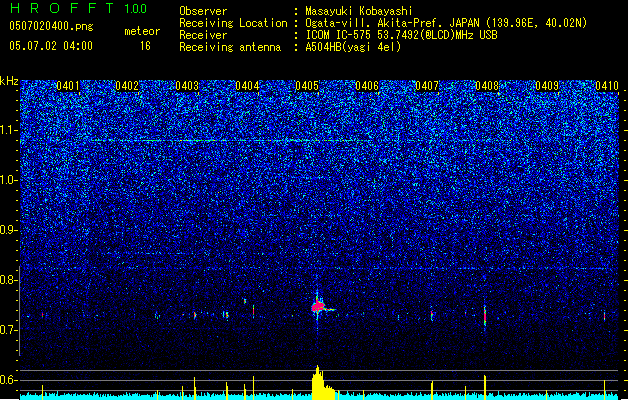Screen dimensions: 629x400
Task: Click the 0408 time marker
Action: pyautogui.click(x=487, y=85)
